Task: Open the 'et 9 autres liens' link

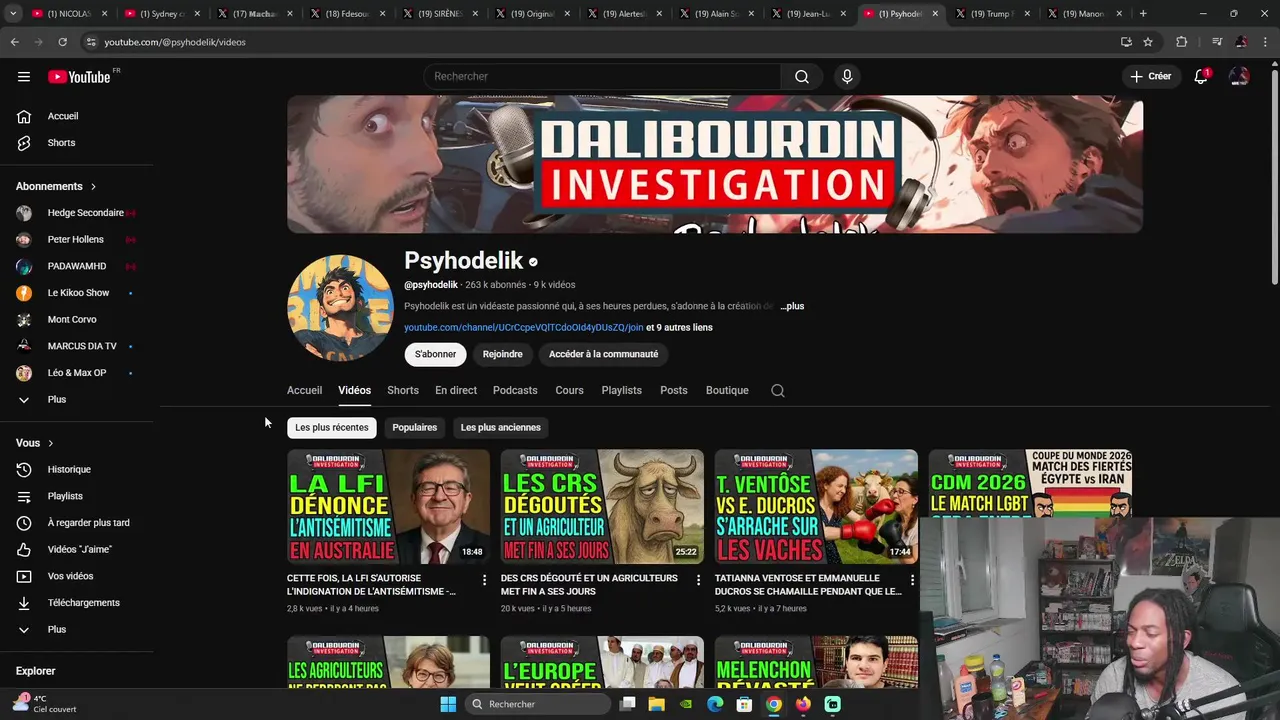Action: coord(679,328)
